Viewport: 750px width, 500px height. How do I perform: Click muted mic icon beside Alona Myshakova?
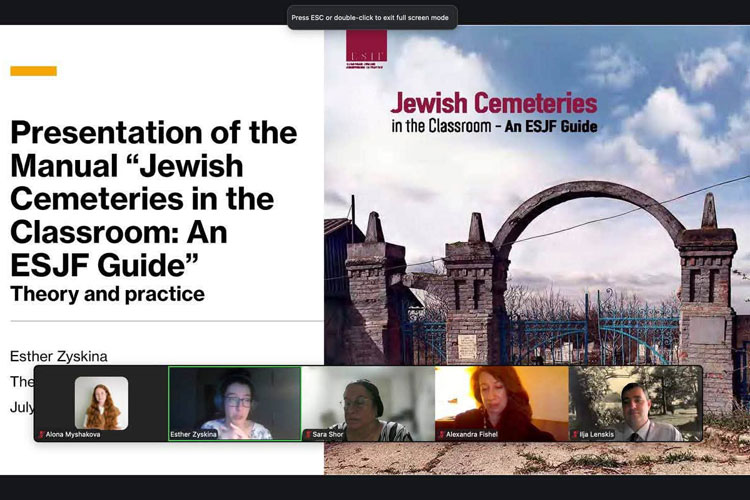pyautogui.click(x=42, y=434)
